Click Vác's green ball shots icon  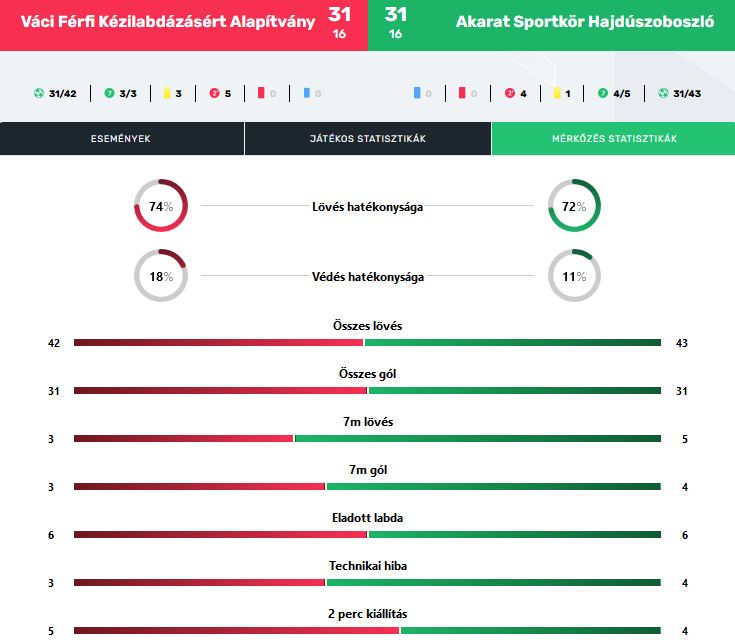click(39, 93)
